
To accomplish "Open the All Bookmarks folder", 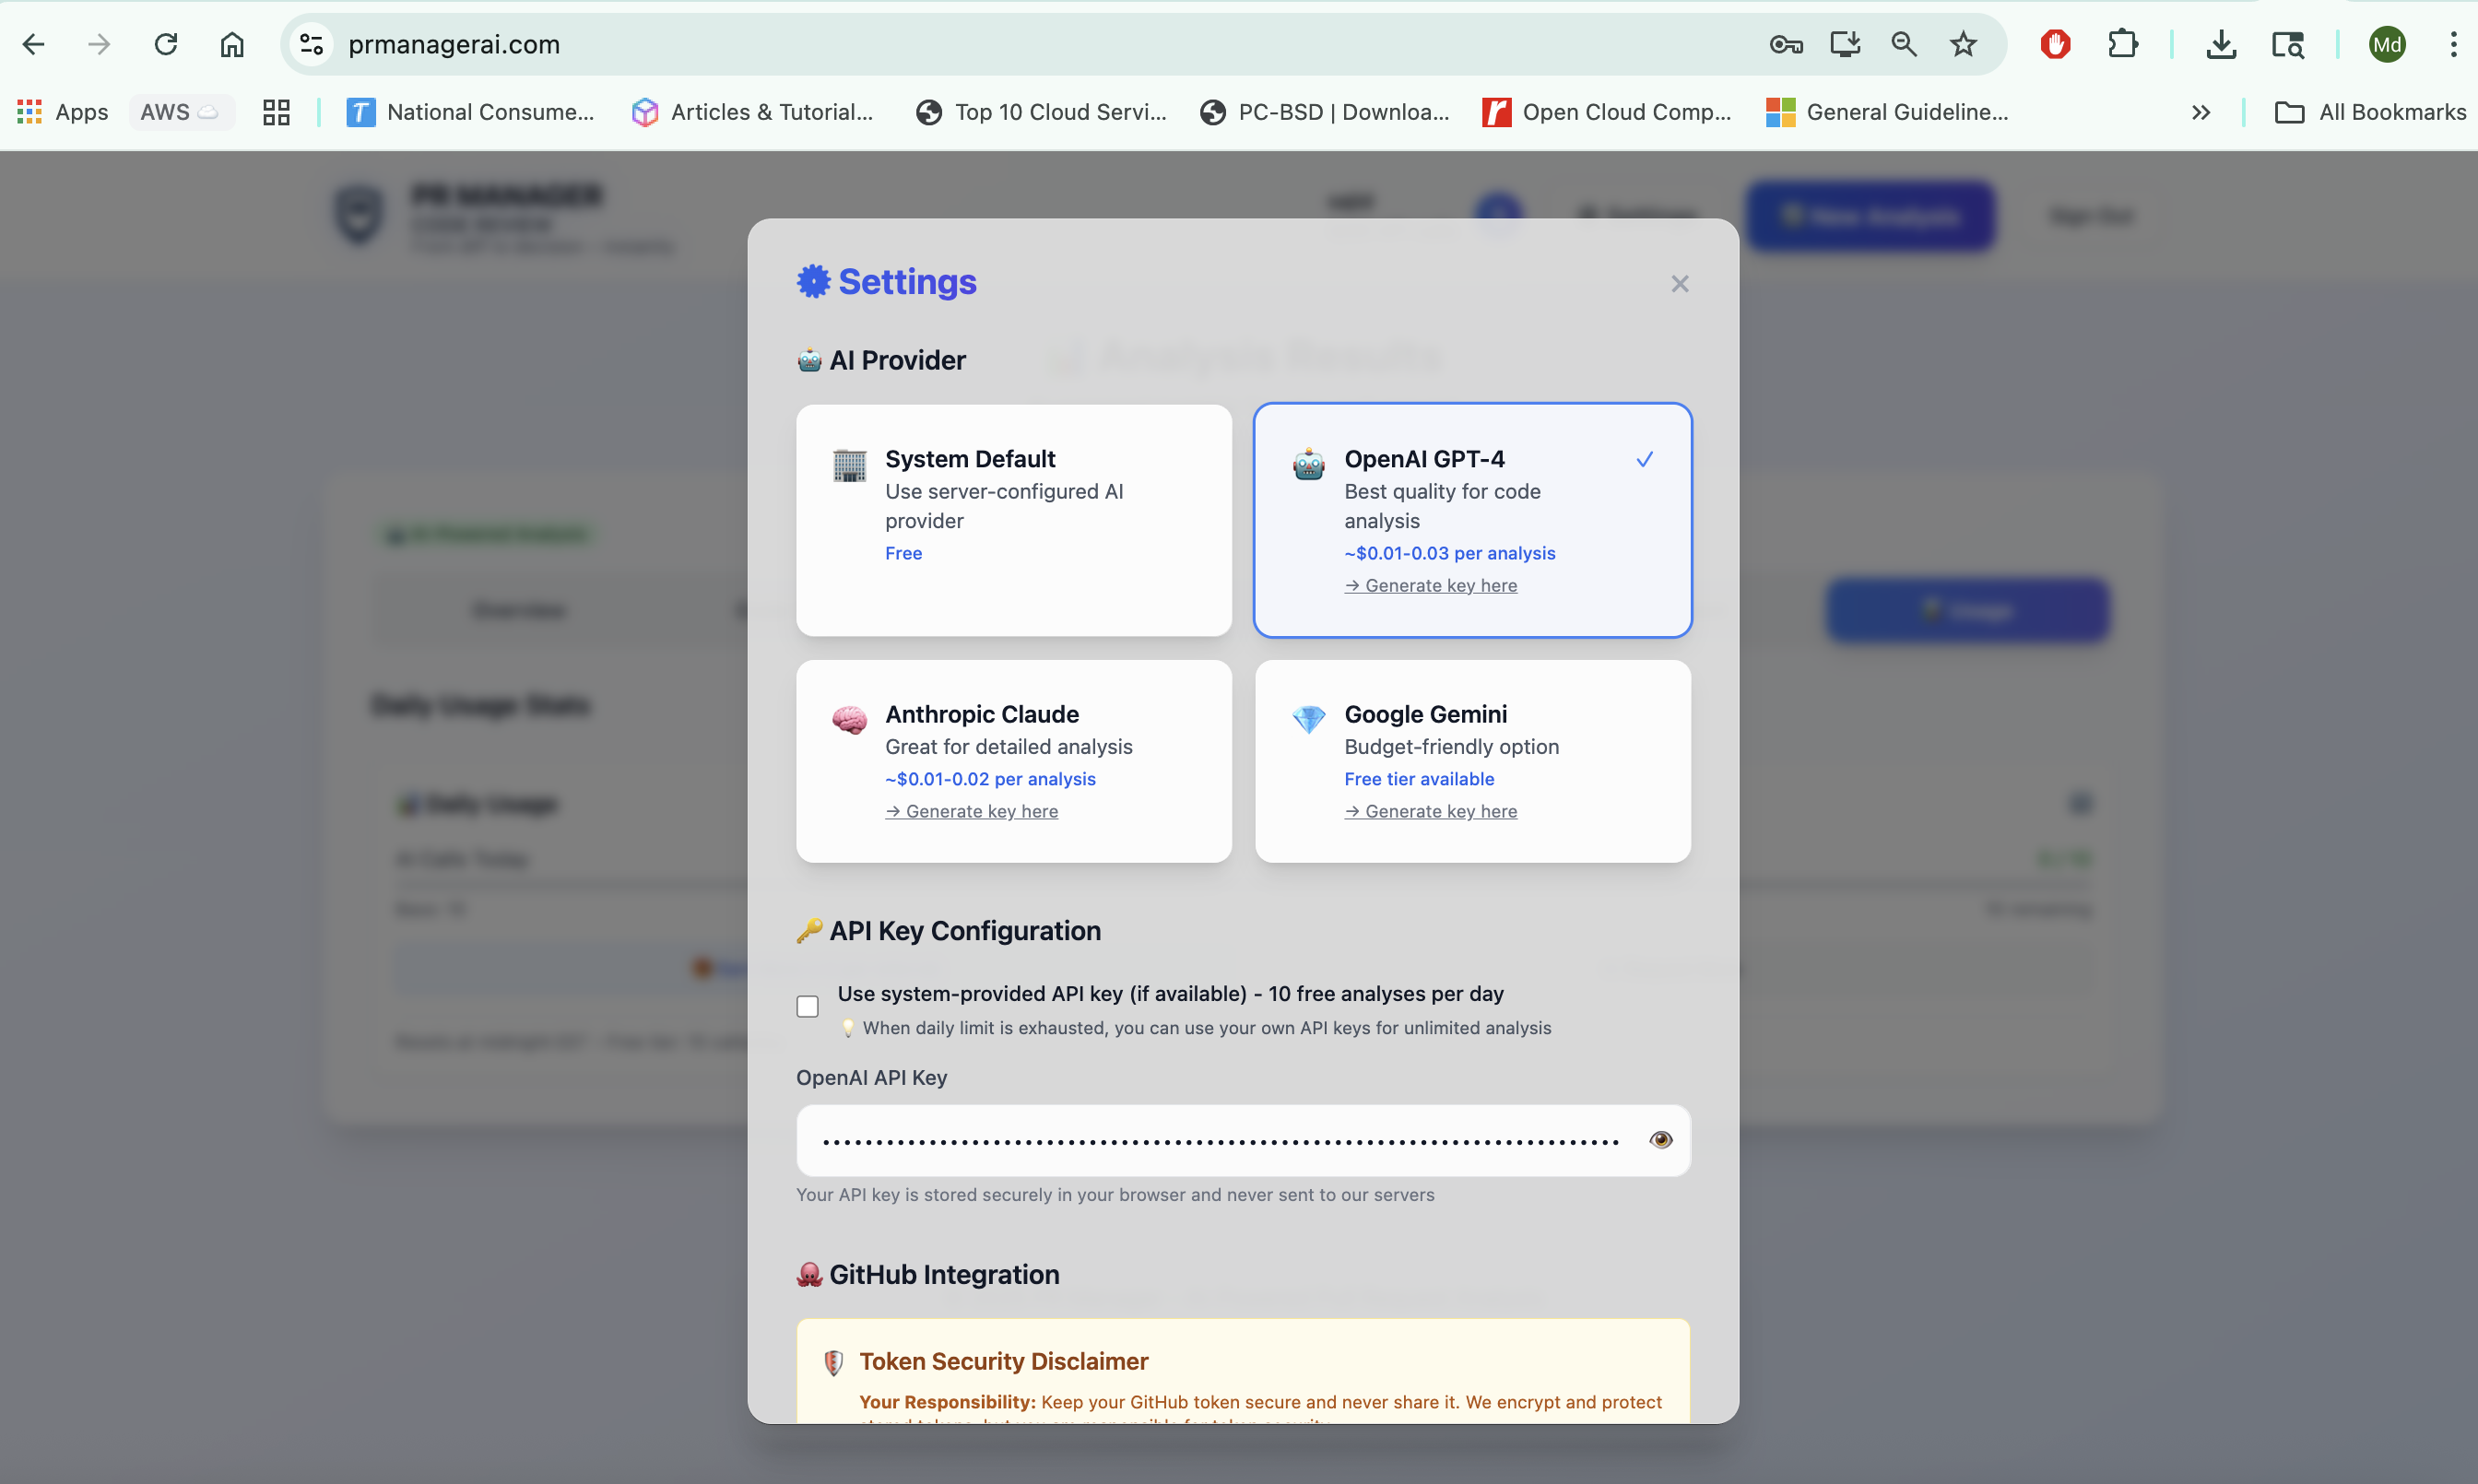I will tap(2370, 112).
